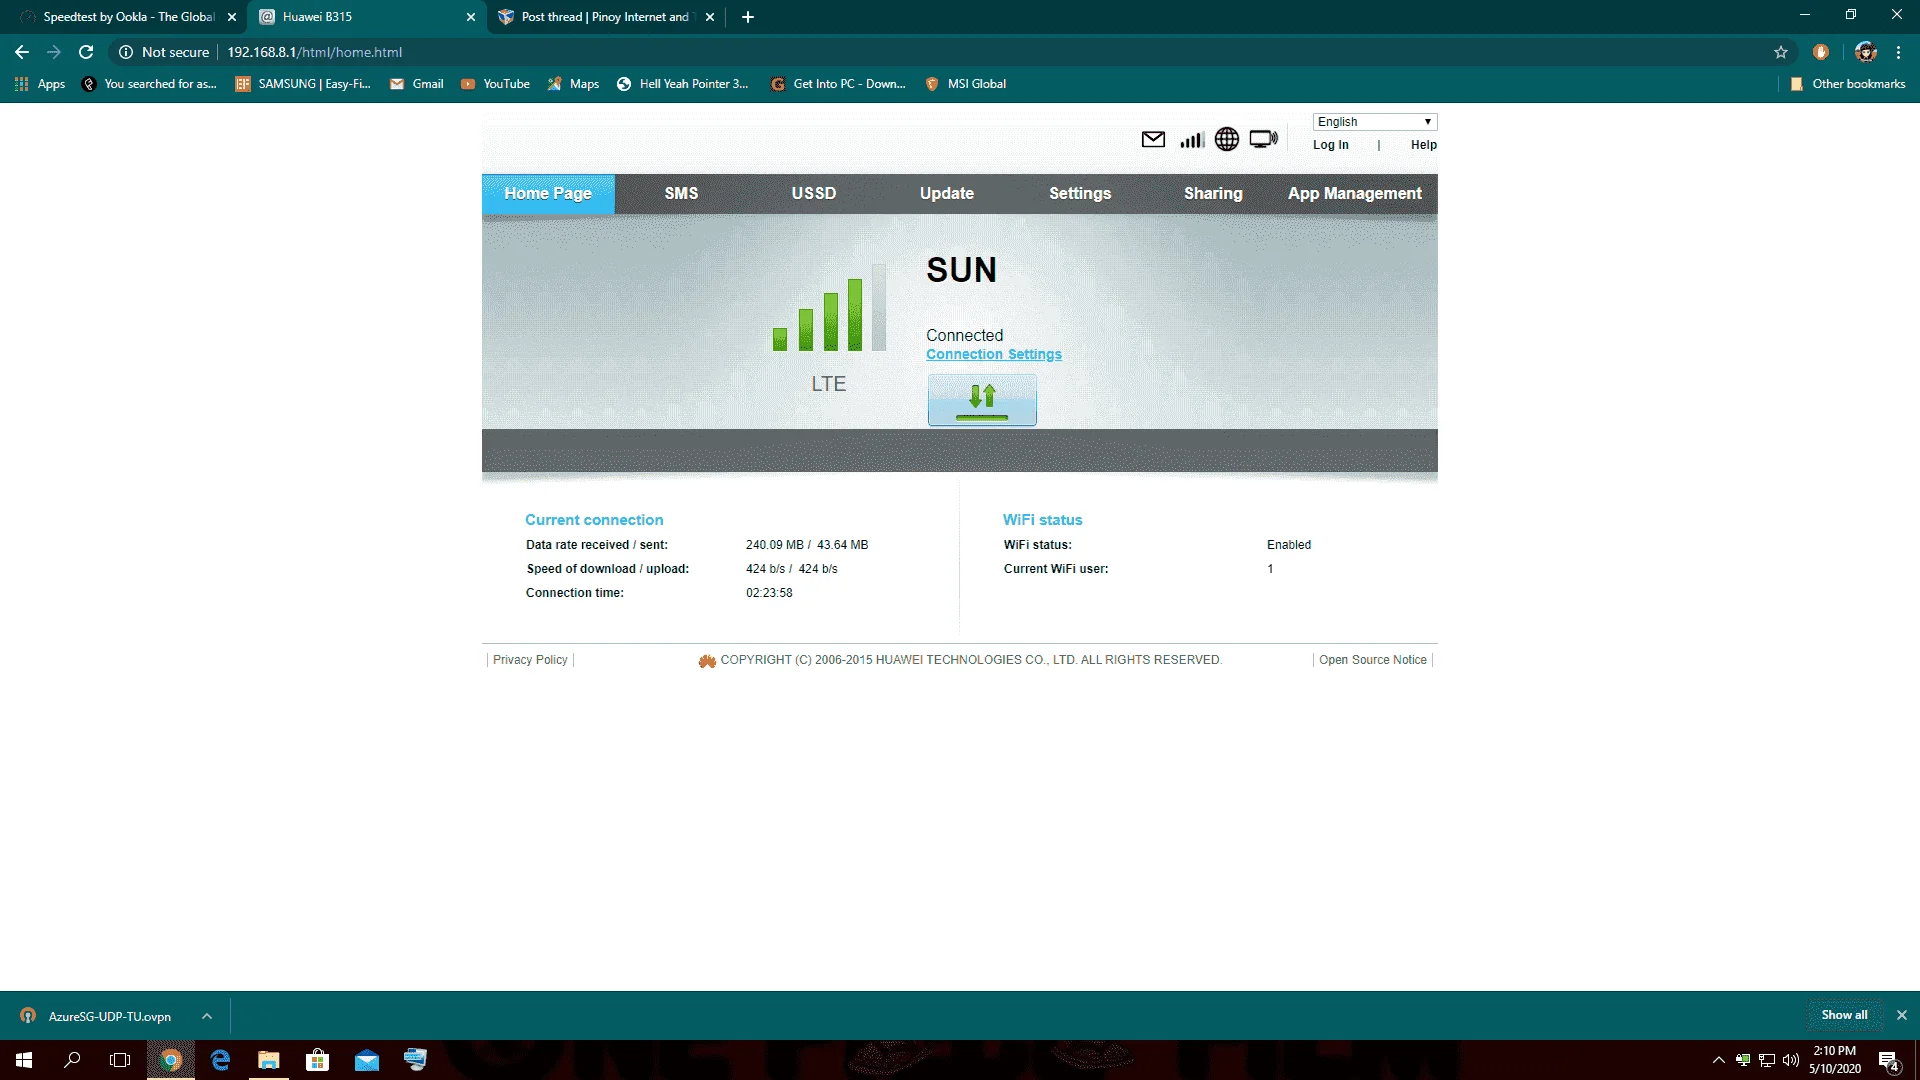1920x1080 pixels.
Task: Open Task View on the taskbar
Action: click(x=120, y=1060)
